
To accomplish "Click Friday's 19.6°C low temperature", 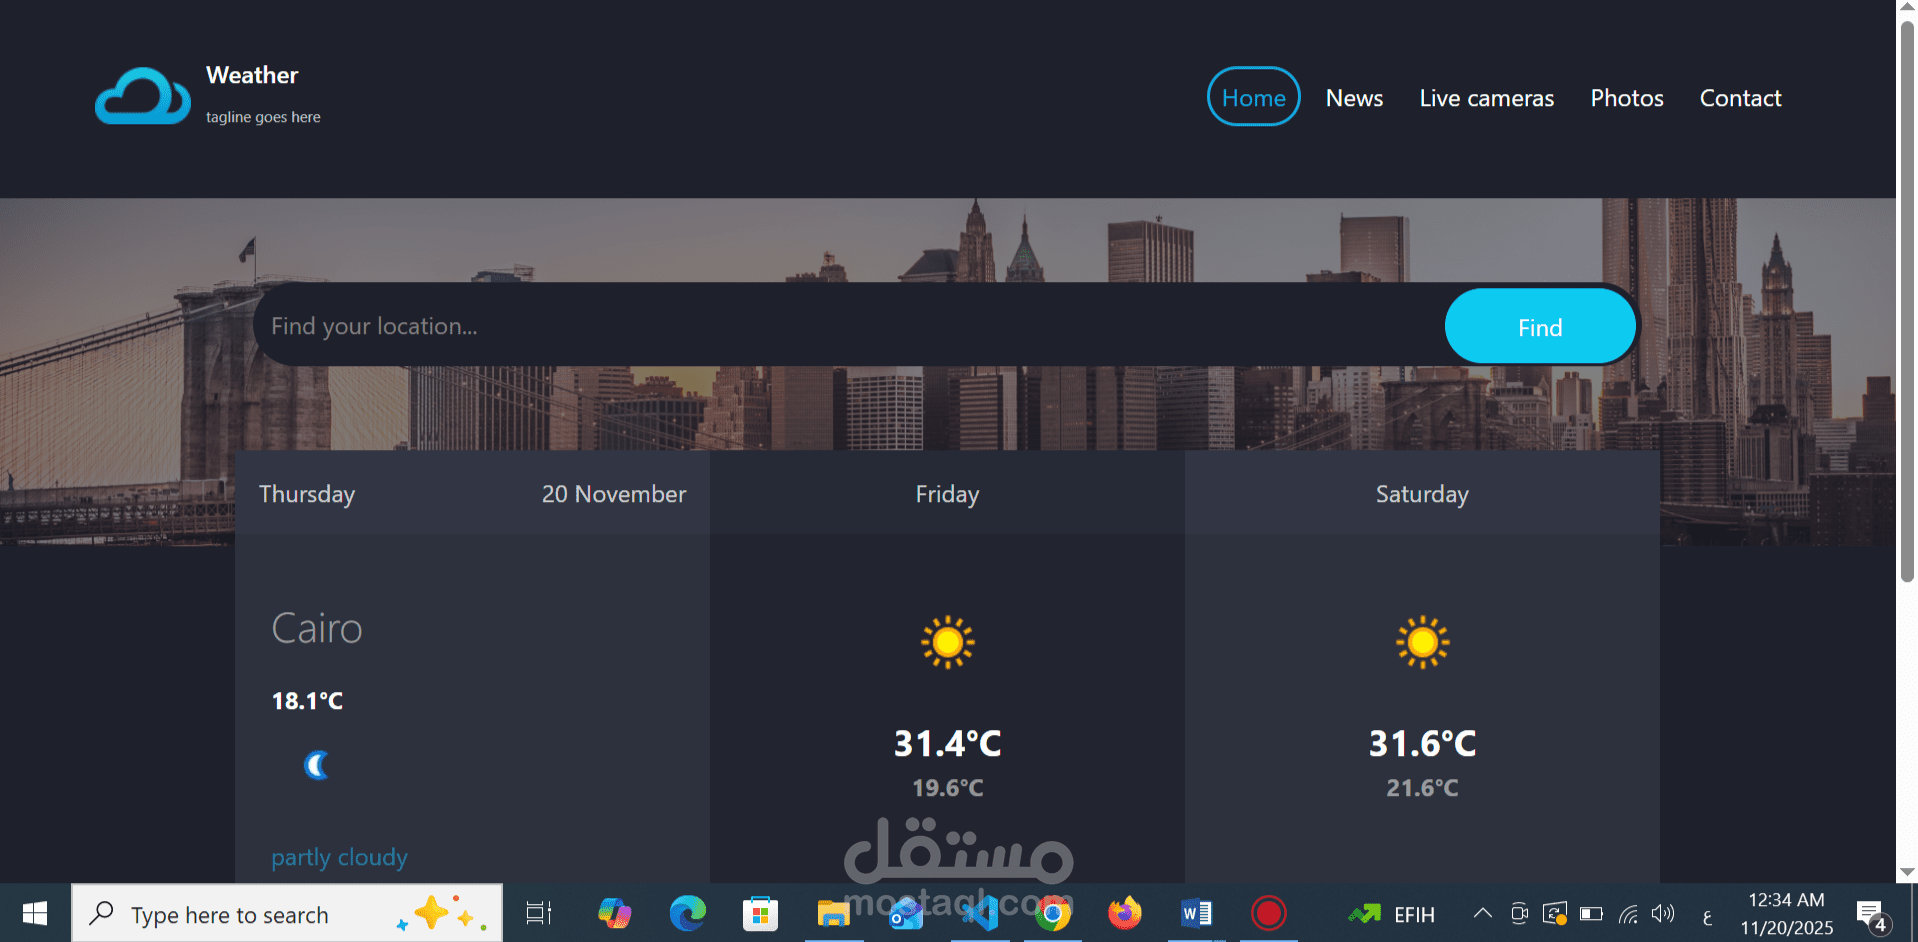I will point(947,788).
